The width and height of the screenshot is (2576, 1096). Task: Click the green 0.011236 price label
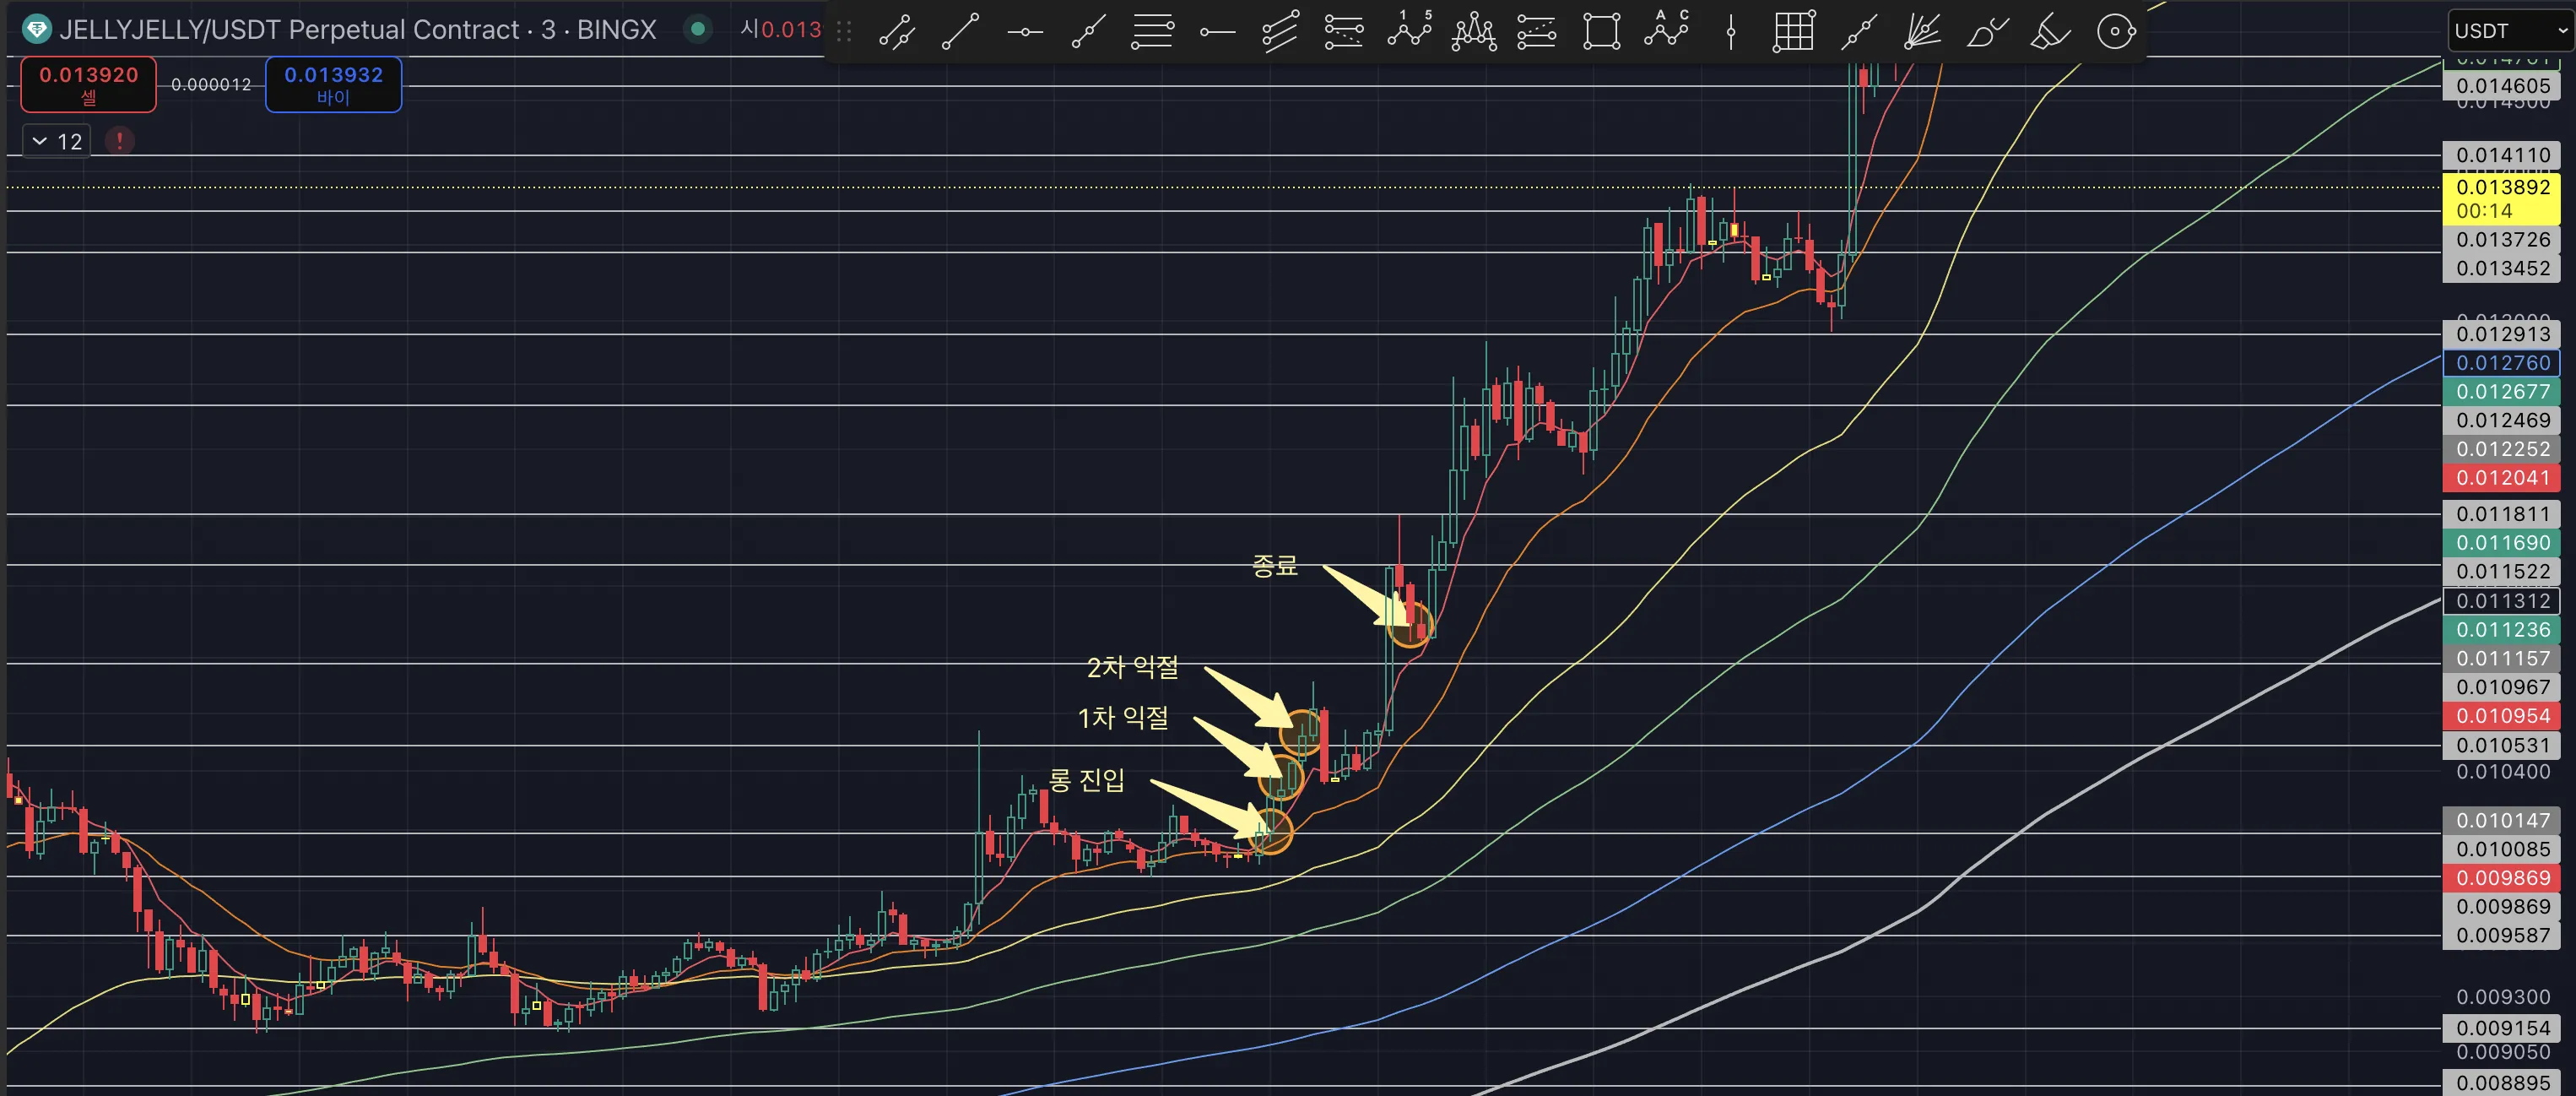click(x=2501, y=629)
